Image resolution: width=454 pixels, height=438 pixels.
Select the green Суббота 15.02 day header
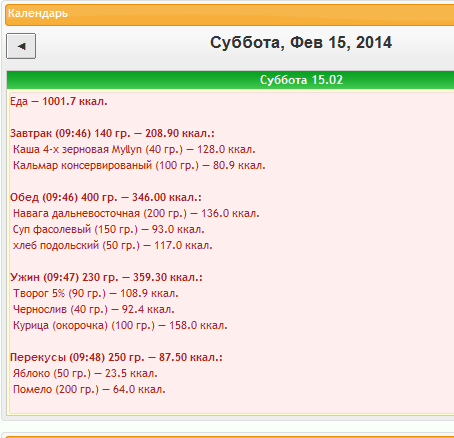230,80
